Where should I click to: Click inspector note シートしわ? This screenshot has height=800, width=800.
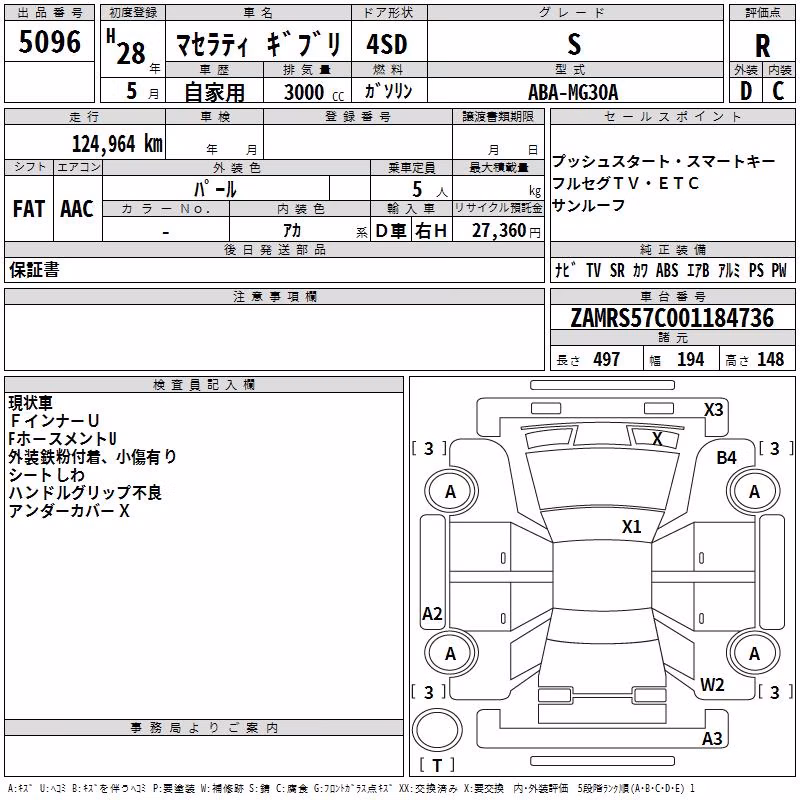pos(46,474)
